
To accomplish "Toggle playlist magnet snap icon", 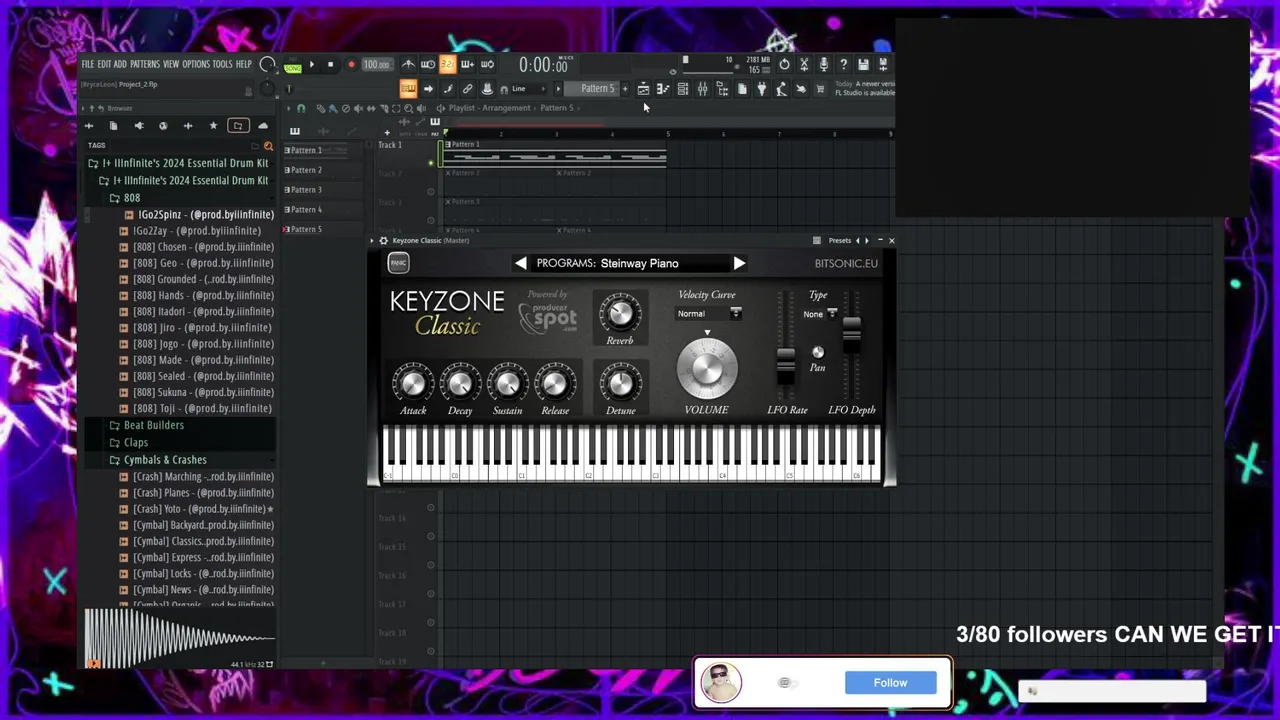I will (301, 108).
